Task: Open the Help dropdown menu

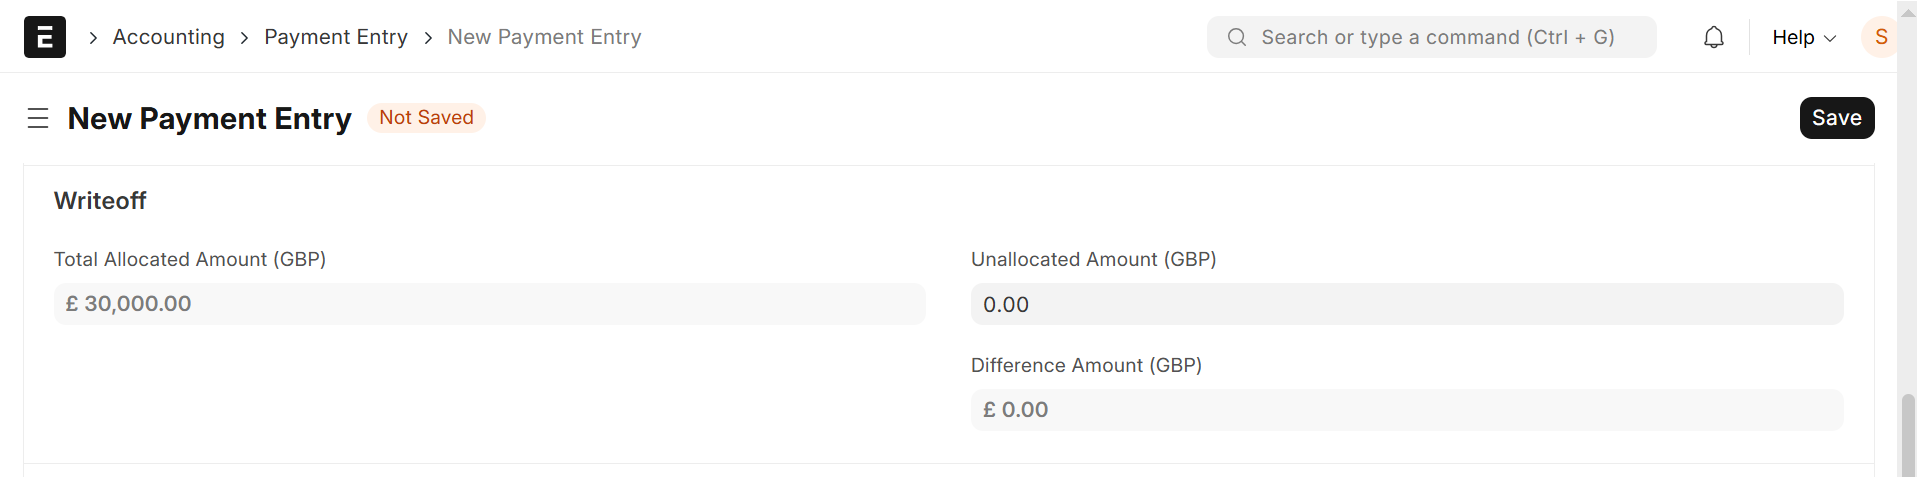Action: [1793, 37]
